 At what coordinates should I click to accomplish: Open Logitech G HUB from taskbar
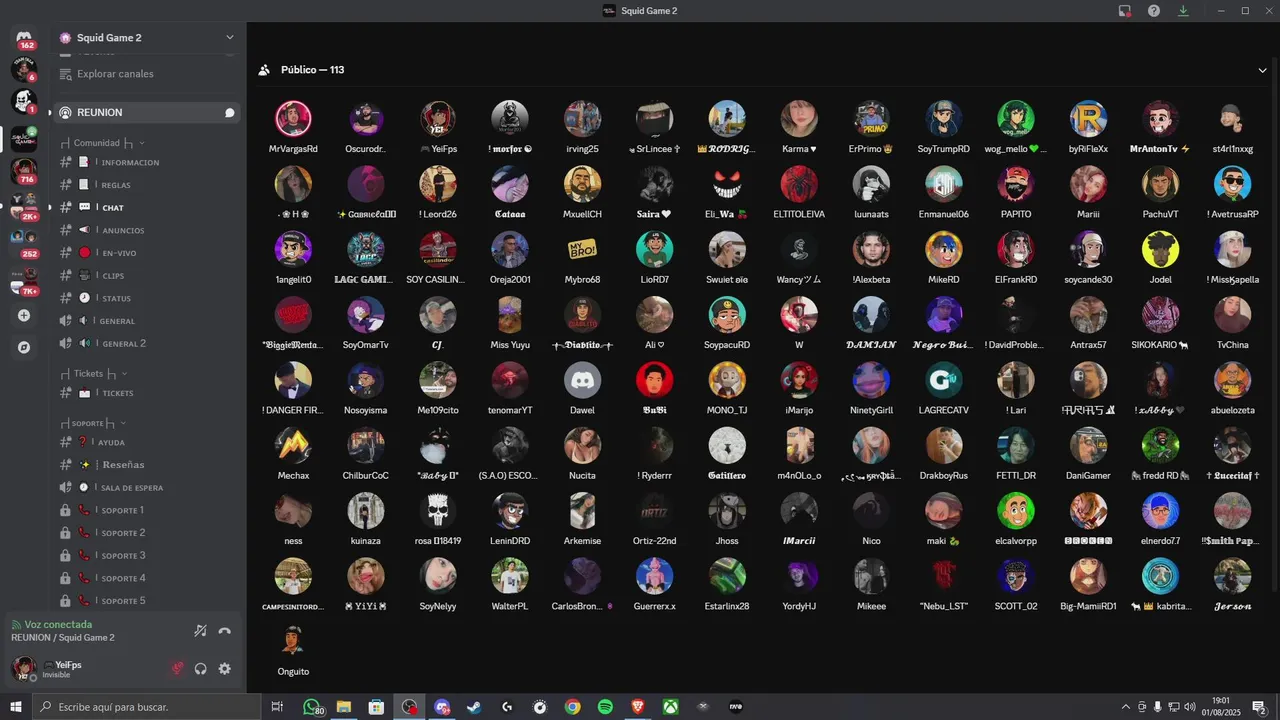pyautogui.click(x=507, y=707)
